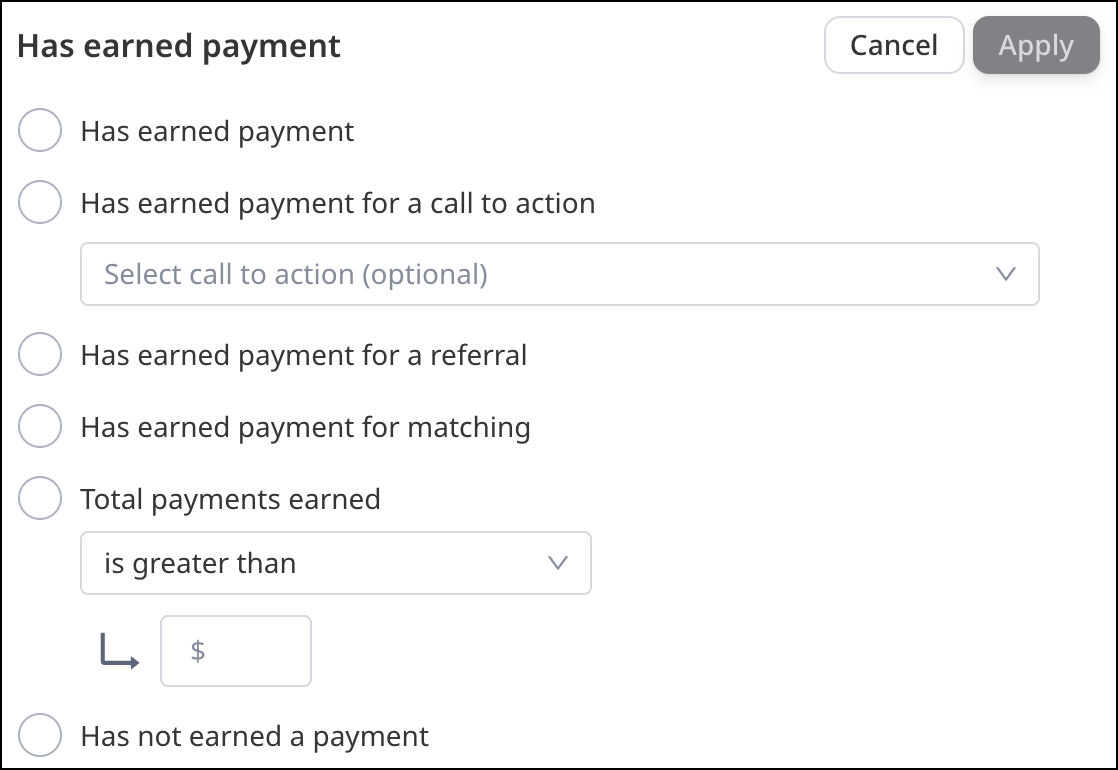Image resolution: width=1118 pixels, height=770 pixels.
Task: Select the 'Has earned payment for a referral' radio
Action: tap(41, 355)
